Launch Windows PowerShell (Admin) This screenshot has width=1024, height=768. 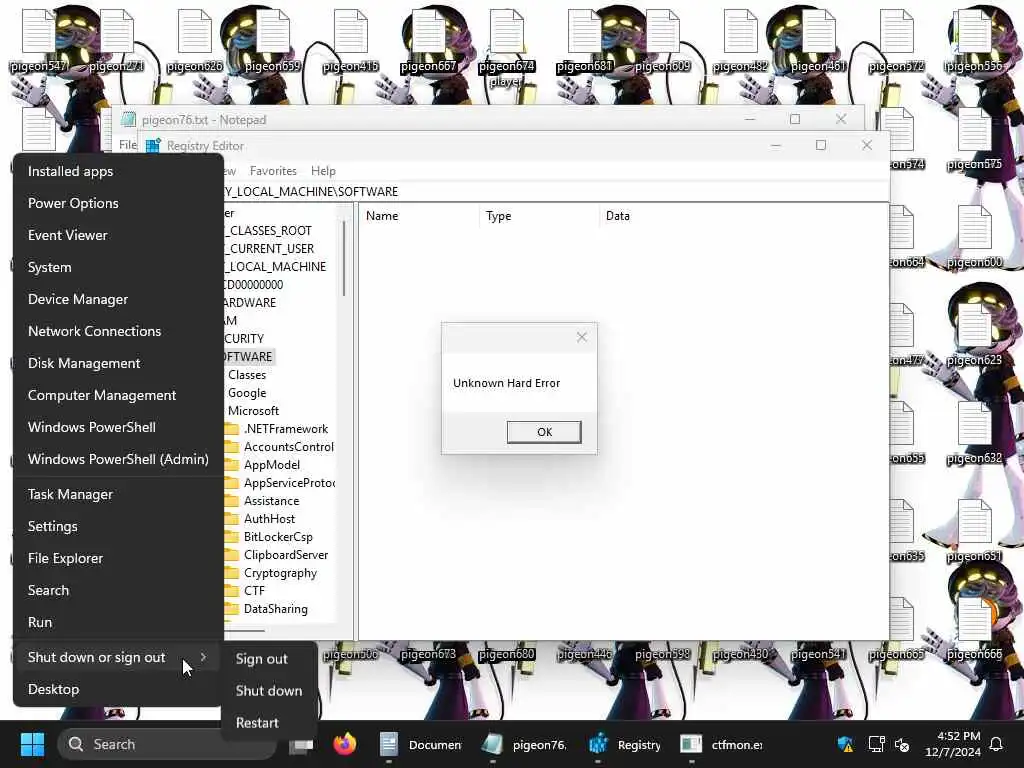(118, 459)
